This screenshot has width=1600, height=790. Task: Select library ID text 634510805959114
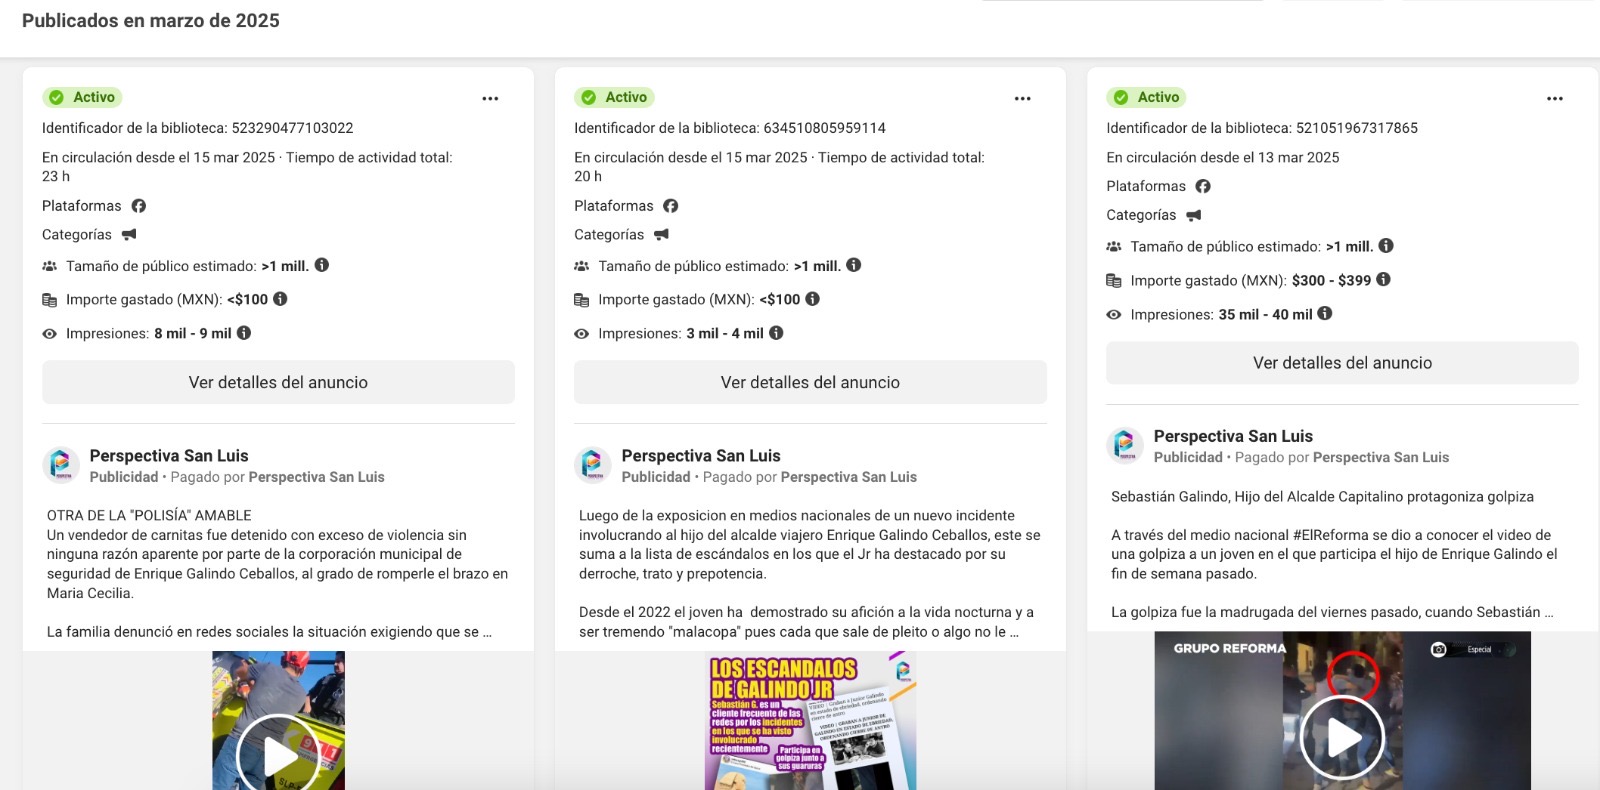pos(825,128)
